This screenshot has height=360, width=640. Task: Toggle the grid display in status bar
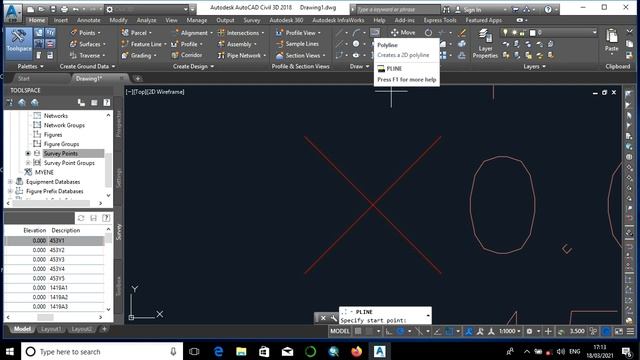(358, 331)
